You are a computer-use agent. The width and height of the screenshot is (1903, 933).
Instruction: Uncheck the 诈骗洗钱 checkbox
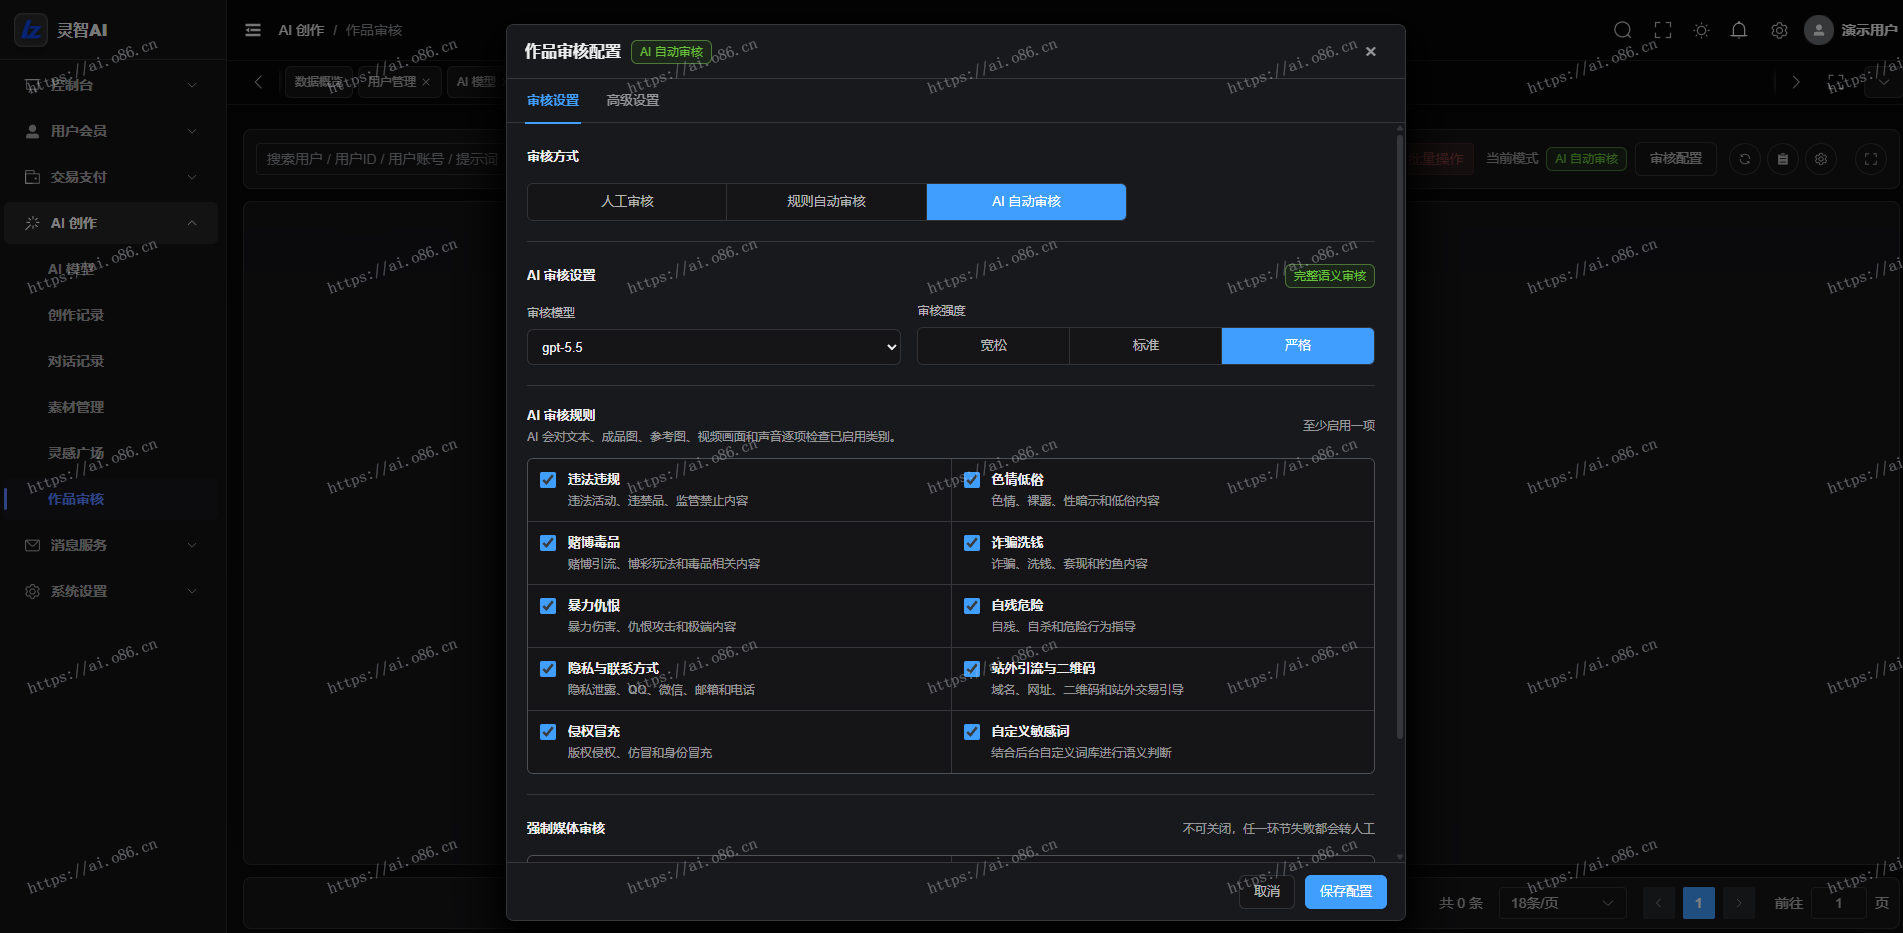(x=972, y=543)
